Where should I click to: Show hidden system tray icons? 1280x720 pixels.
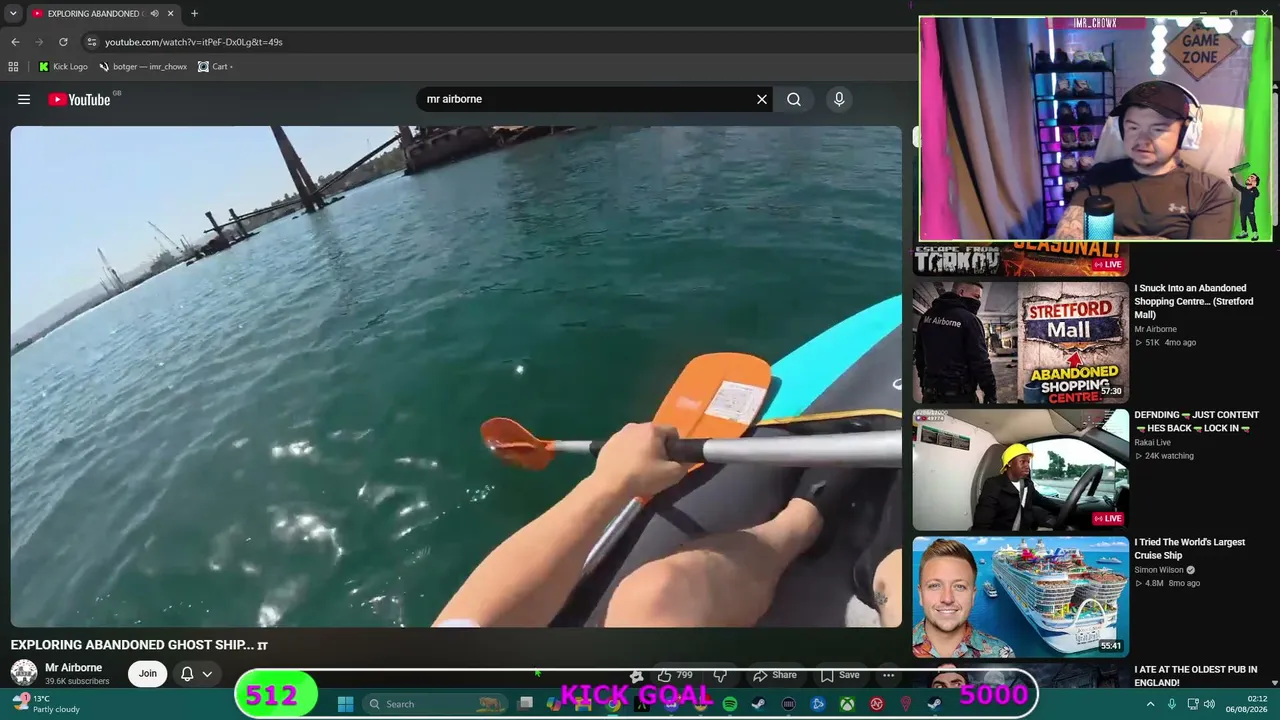coord(1150,704)
